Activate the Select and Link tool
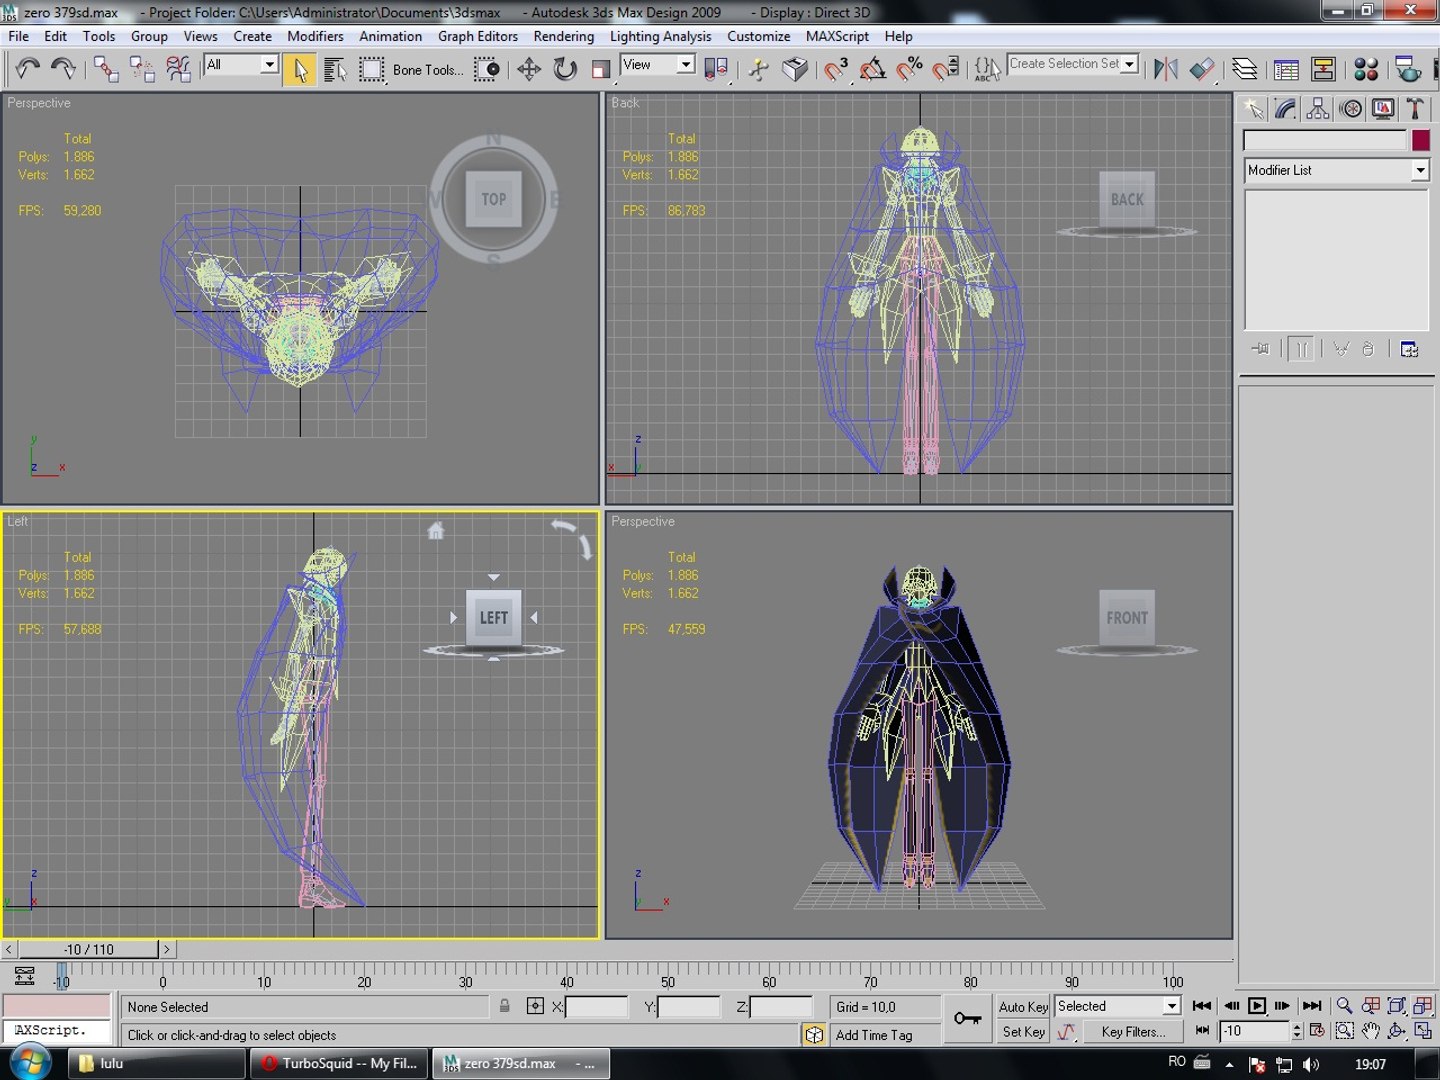Viewport: 1440px width, 1080px height. [x=105, y=68]
